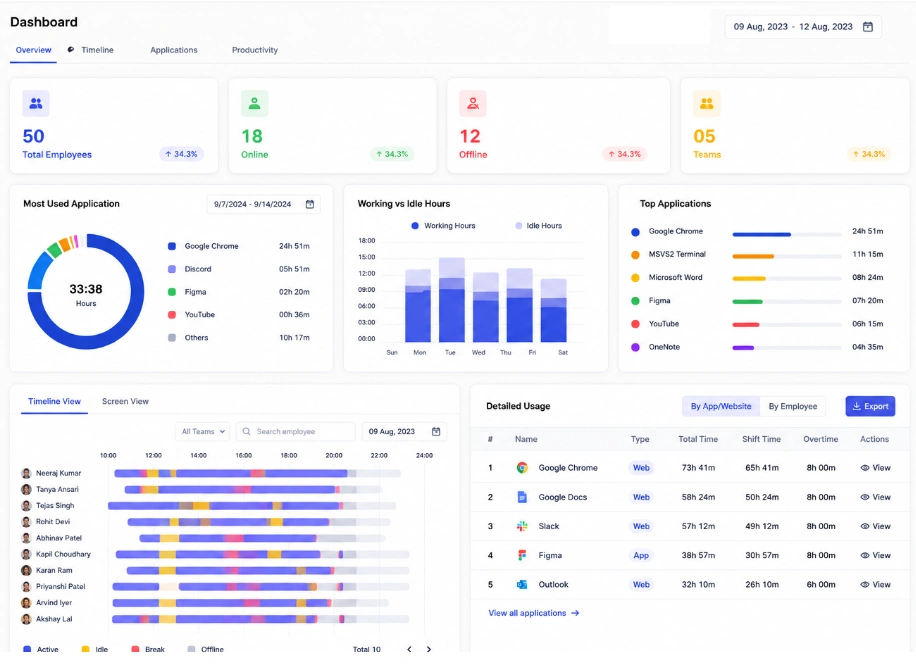
Task: Click the Slack icon in Detailed Usage
Action: [x=522, y=526]
